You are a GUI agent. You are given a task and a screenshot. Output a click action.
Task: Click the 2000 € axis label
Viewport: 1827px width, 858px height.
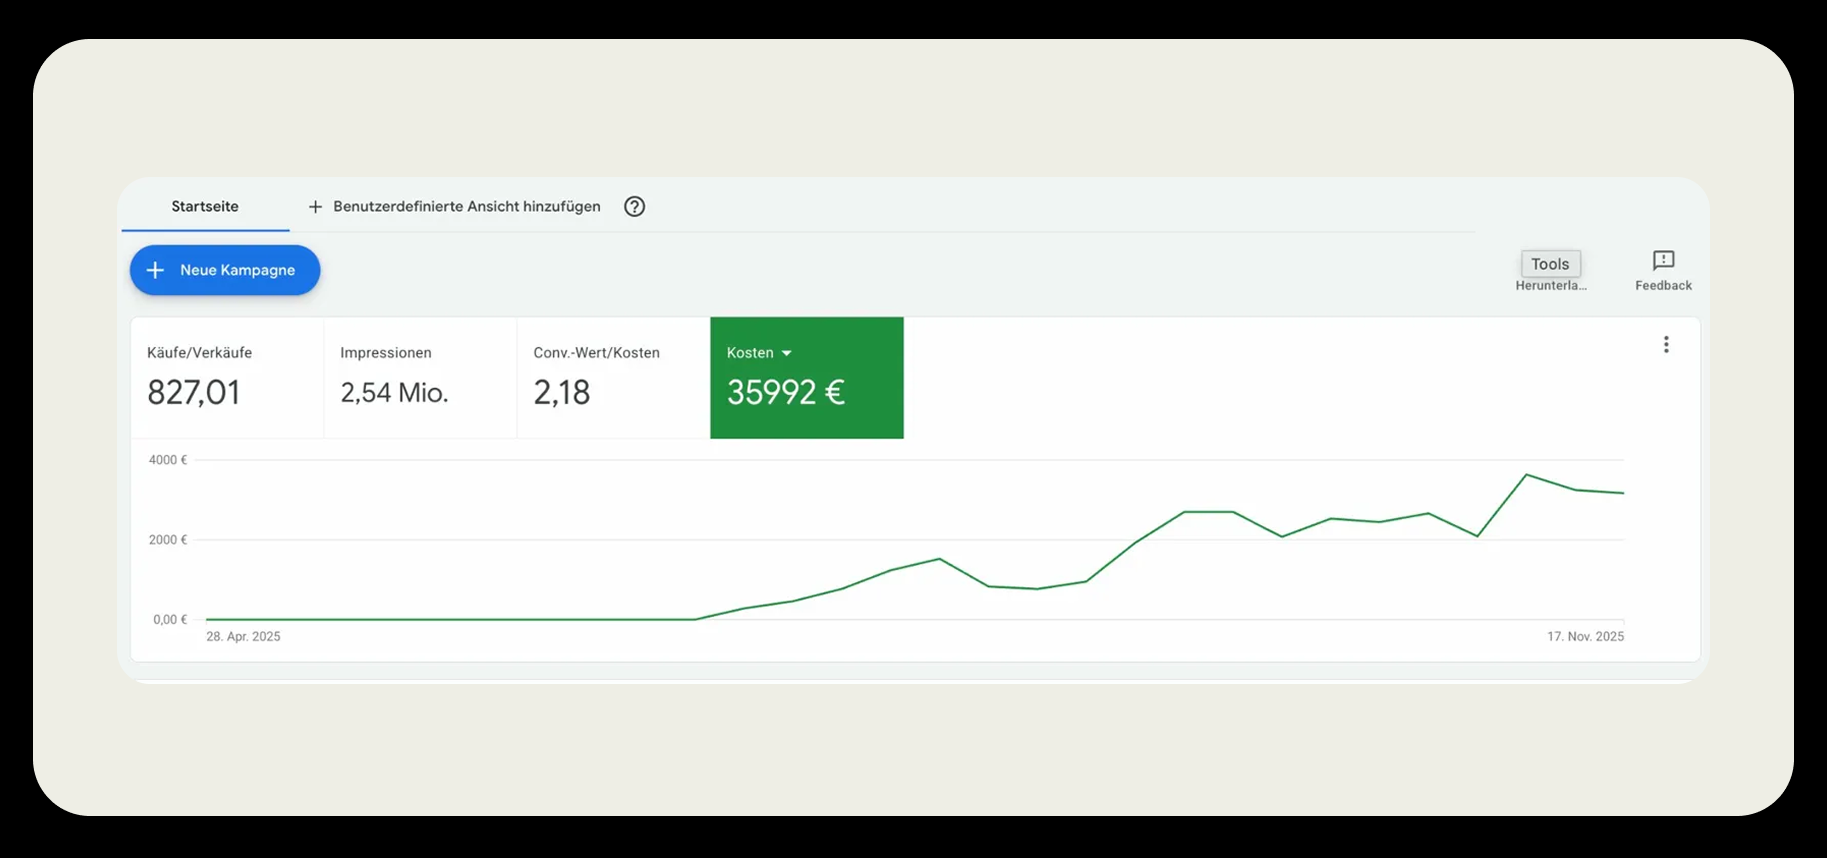[168, 540]
